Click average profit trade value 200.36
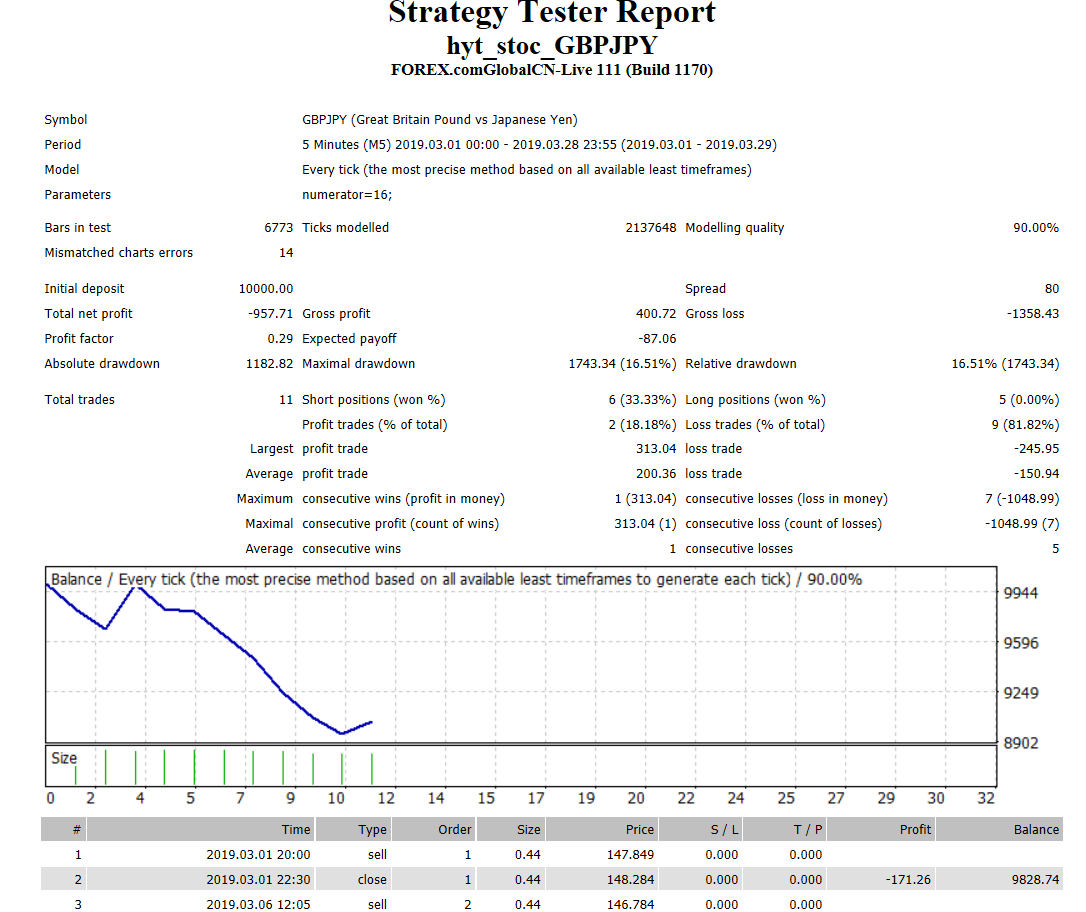Viewport: 1086px width, 912px height. click(x=656, y=474)
